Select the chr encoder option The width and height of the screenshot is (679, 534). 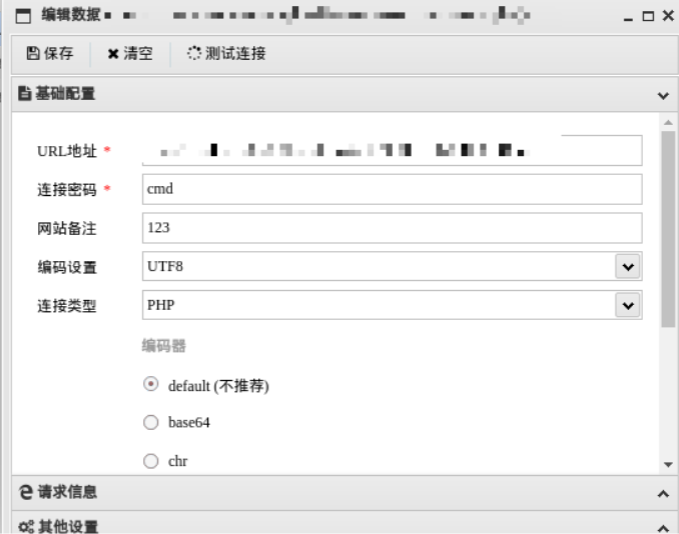[152, 460]
